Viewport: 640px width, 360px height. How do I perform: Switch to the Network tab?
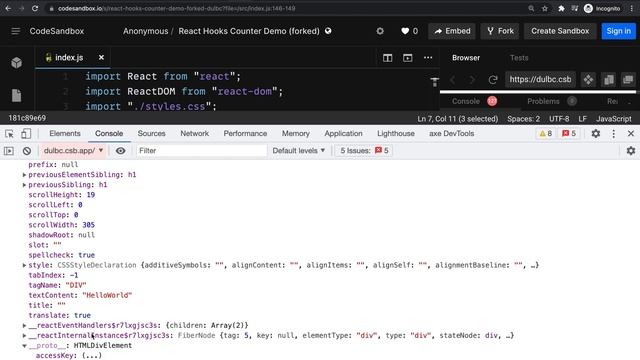(x=194, y=133)
